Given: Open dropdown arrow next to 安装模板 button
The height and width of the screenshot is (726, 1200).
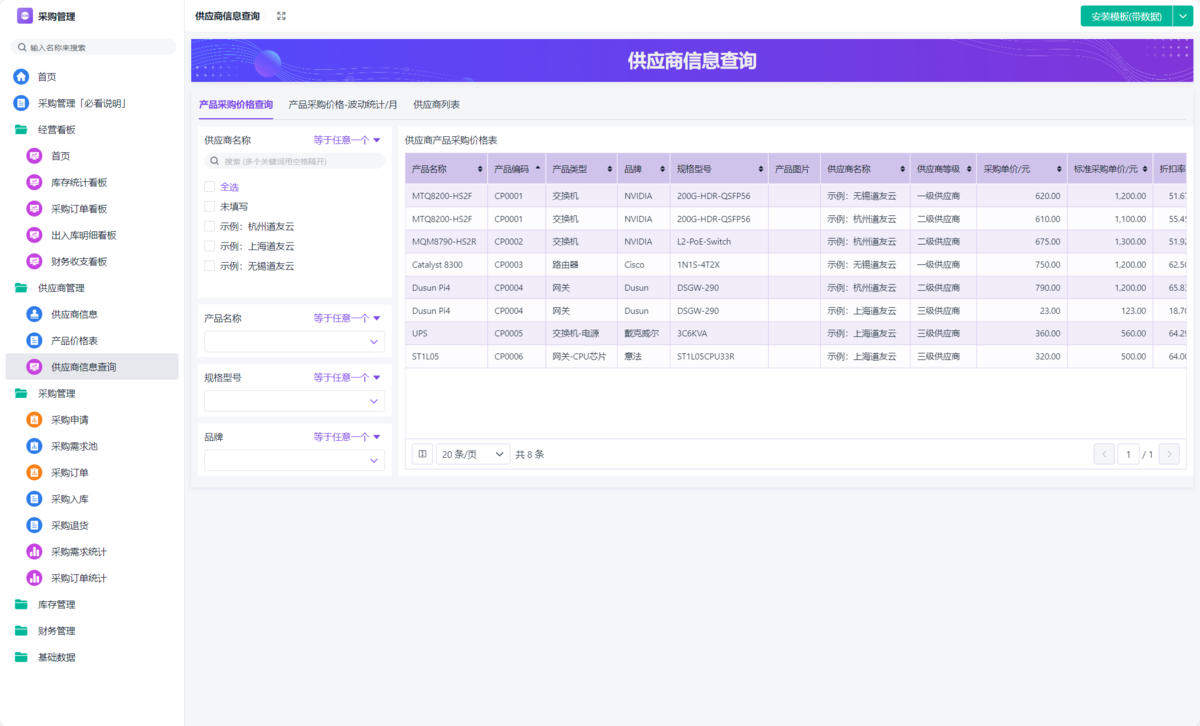Looking at the screenshot, I should (x=1182, y=16).
